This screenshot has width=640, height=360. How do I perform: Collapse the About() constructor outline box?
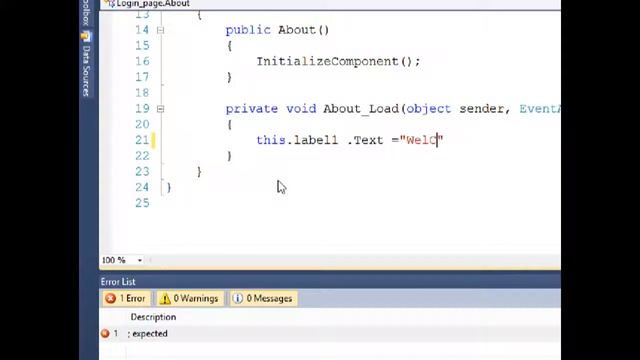coord(160,30)
